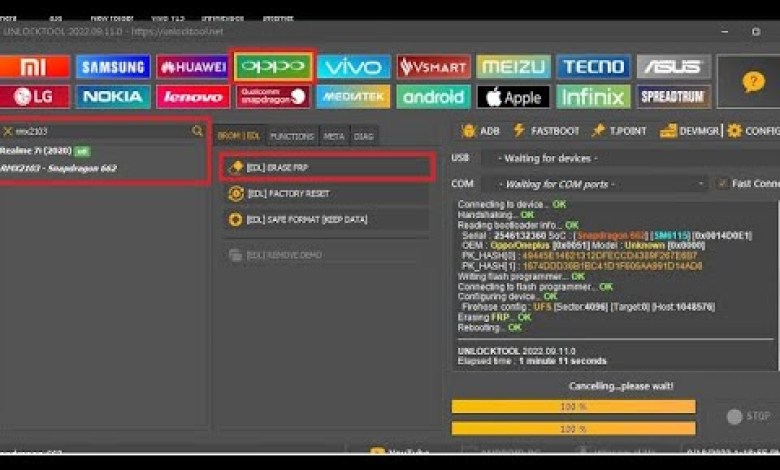Click the [EDL] ERASE FRP button
Screen dimensions: 780x470
326,167
